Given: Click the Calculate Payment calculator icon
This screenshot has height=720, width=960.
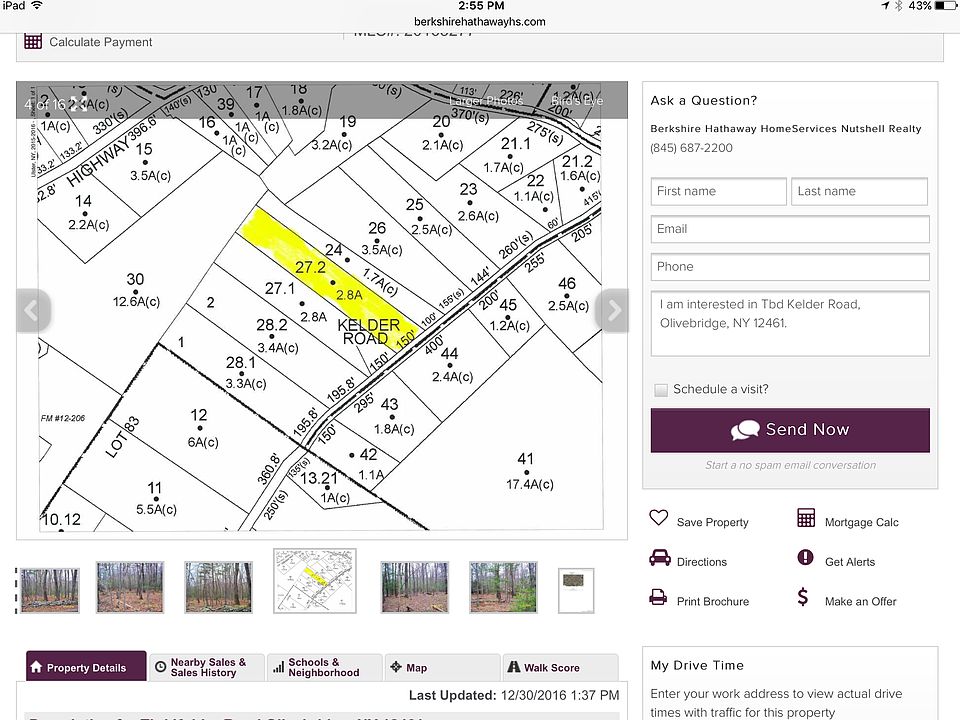Looking at the screenshot, I should coord(33,41).
